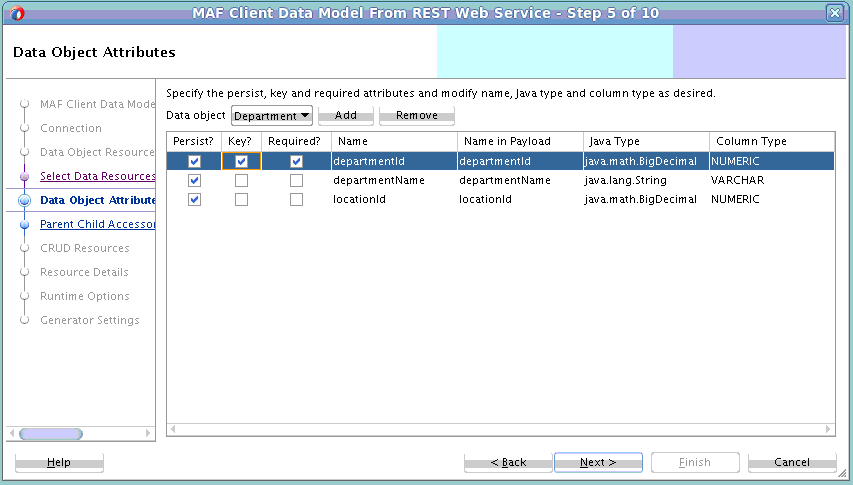Image resolution: width=853 pixels, height=485 pixels.
Task: Click the VARCHAR column type cell
Action: (772, 181)
